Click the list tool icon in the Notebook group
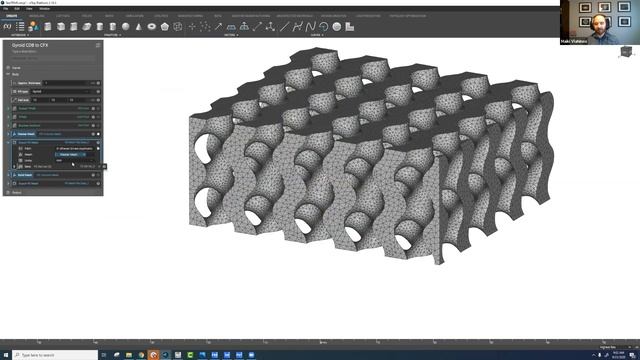This screenshot has height=360, width=640. tap(20, 27)
